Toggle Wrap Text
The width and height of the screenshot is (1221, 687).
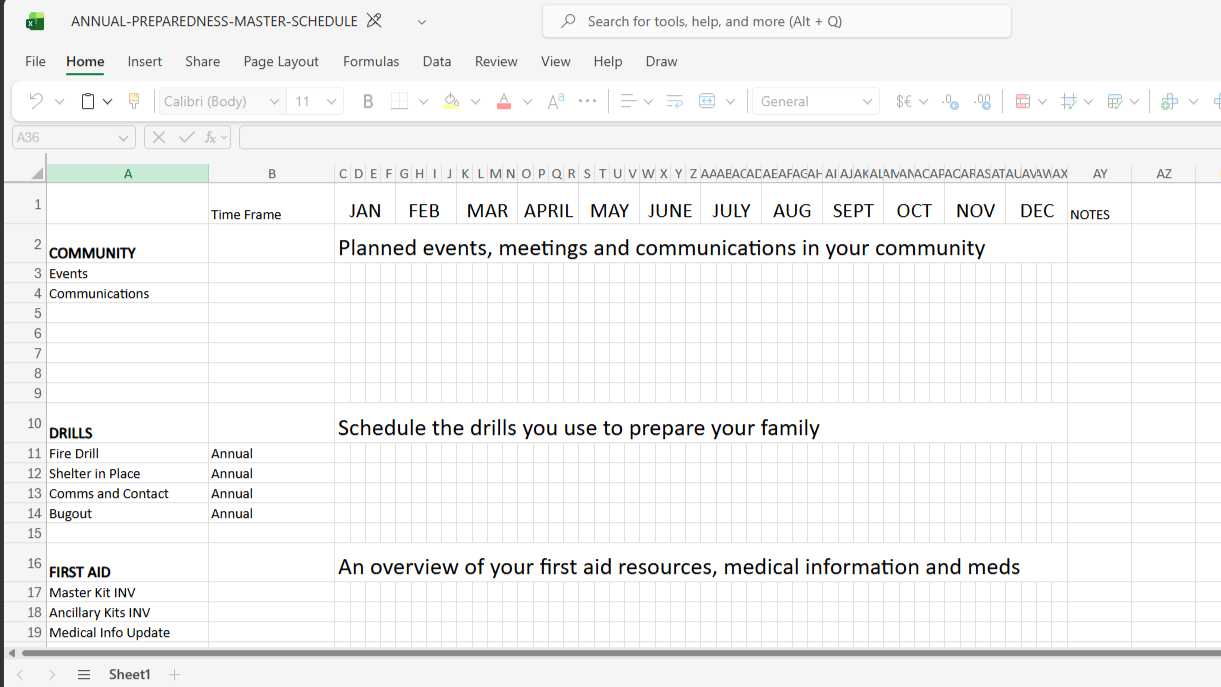(674, 101)
